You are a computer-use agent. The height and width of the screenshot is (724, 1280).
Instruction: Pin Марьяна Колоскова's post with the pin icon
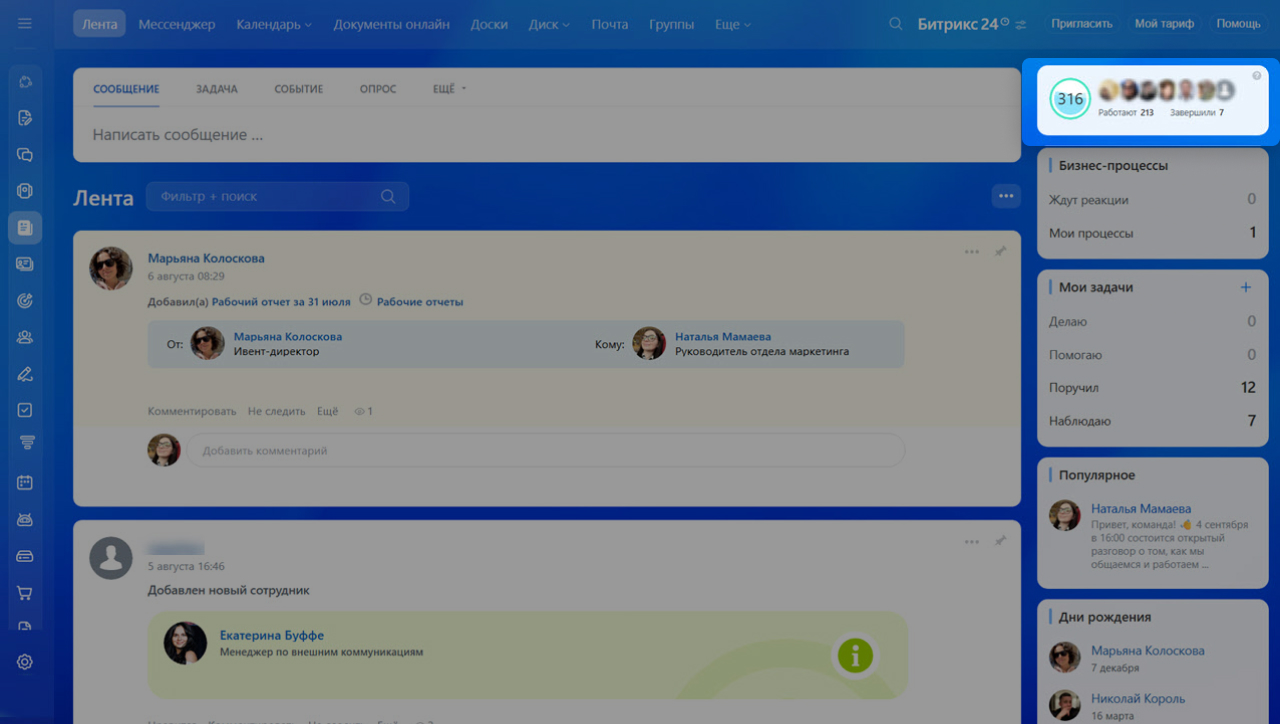point(1000,252)
